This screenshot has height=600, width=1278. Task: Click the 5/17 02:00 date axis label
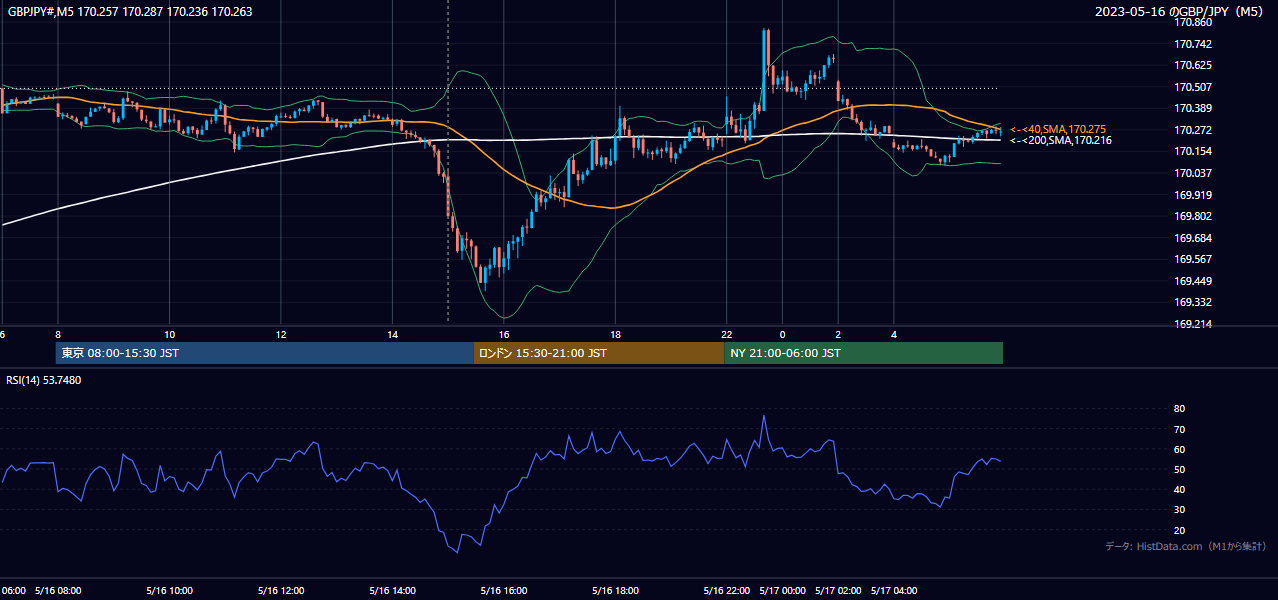coord(838,590)
